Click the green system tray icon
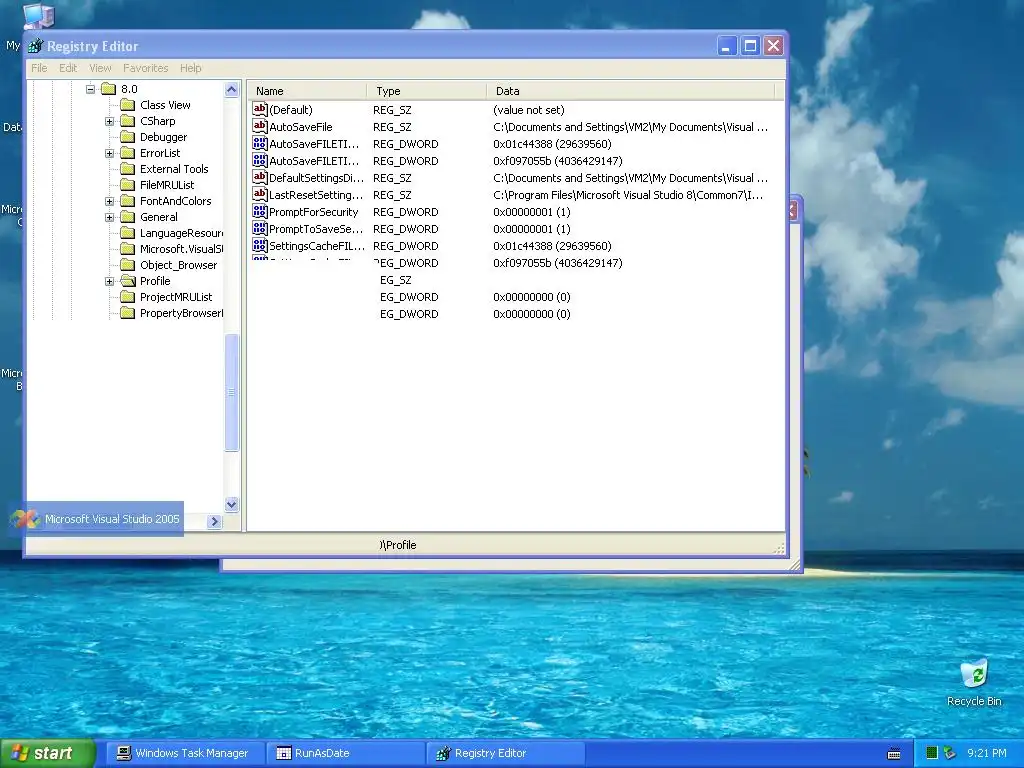This screenshot has width=1024, height=768. [x=932, y=753]
